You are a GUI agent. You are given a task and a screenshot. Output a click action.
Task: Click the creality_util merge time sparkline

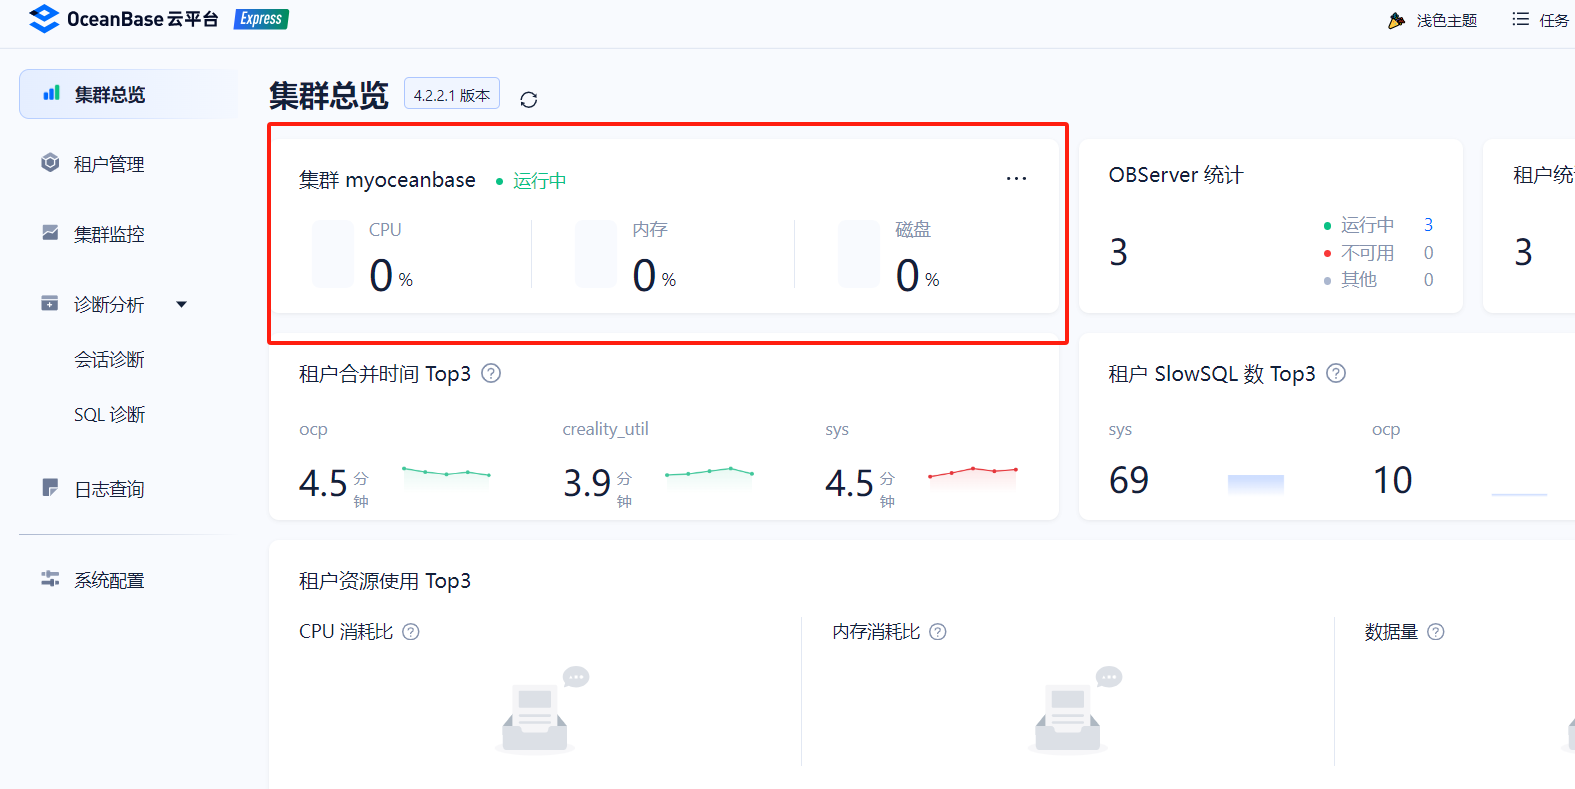pos(709,477)
